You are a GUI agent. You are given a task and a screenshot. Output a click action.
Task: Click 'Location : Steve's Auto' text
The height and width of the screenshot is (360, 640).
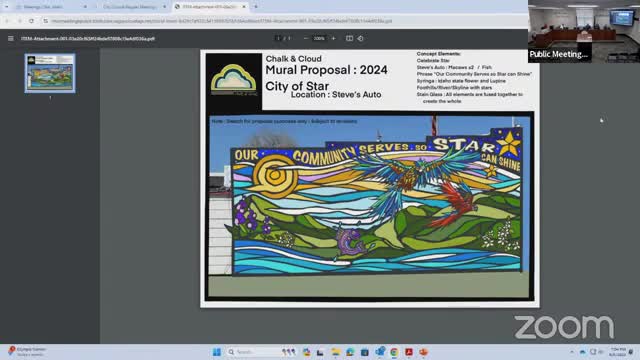tap(336, 95)
